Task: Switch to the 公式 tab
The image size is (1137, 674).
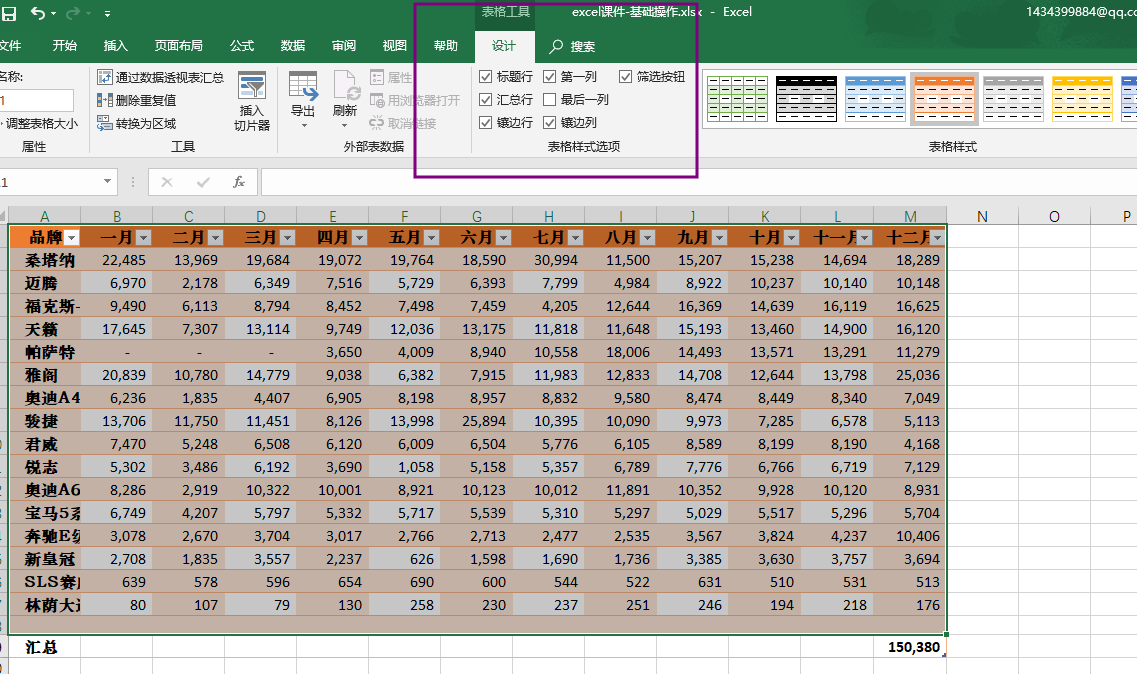Action: (x=241, y=46)
